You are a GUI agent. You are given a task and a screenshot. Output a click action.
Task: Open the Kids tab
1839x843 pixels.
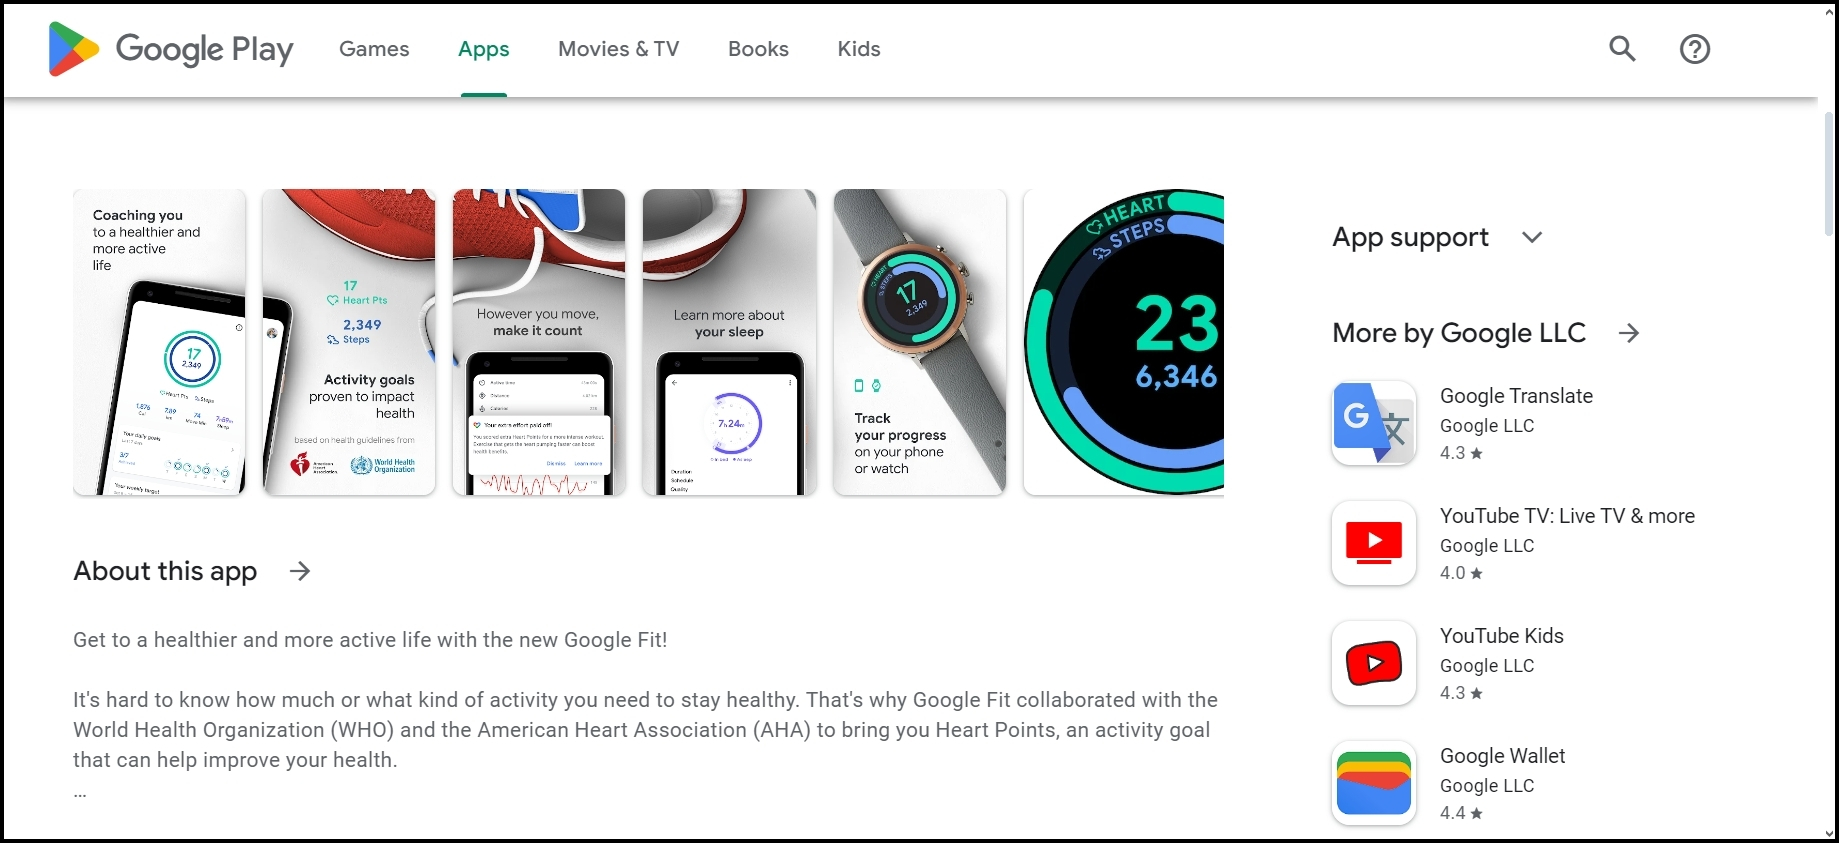[859, 49]
